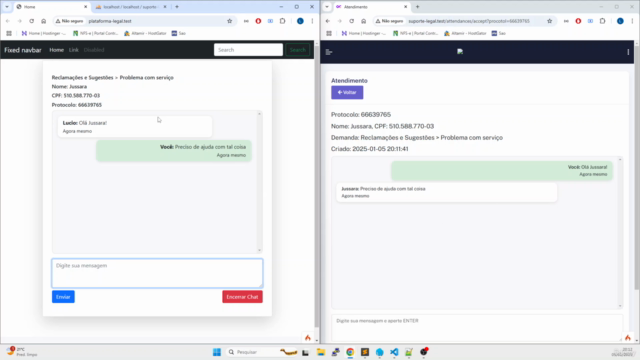Focus the Digite sua mensagem textarea
The width and height of the screenshot is (640, 360).
[x=157, y=273]
